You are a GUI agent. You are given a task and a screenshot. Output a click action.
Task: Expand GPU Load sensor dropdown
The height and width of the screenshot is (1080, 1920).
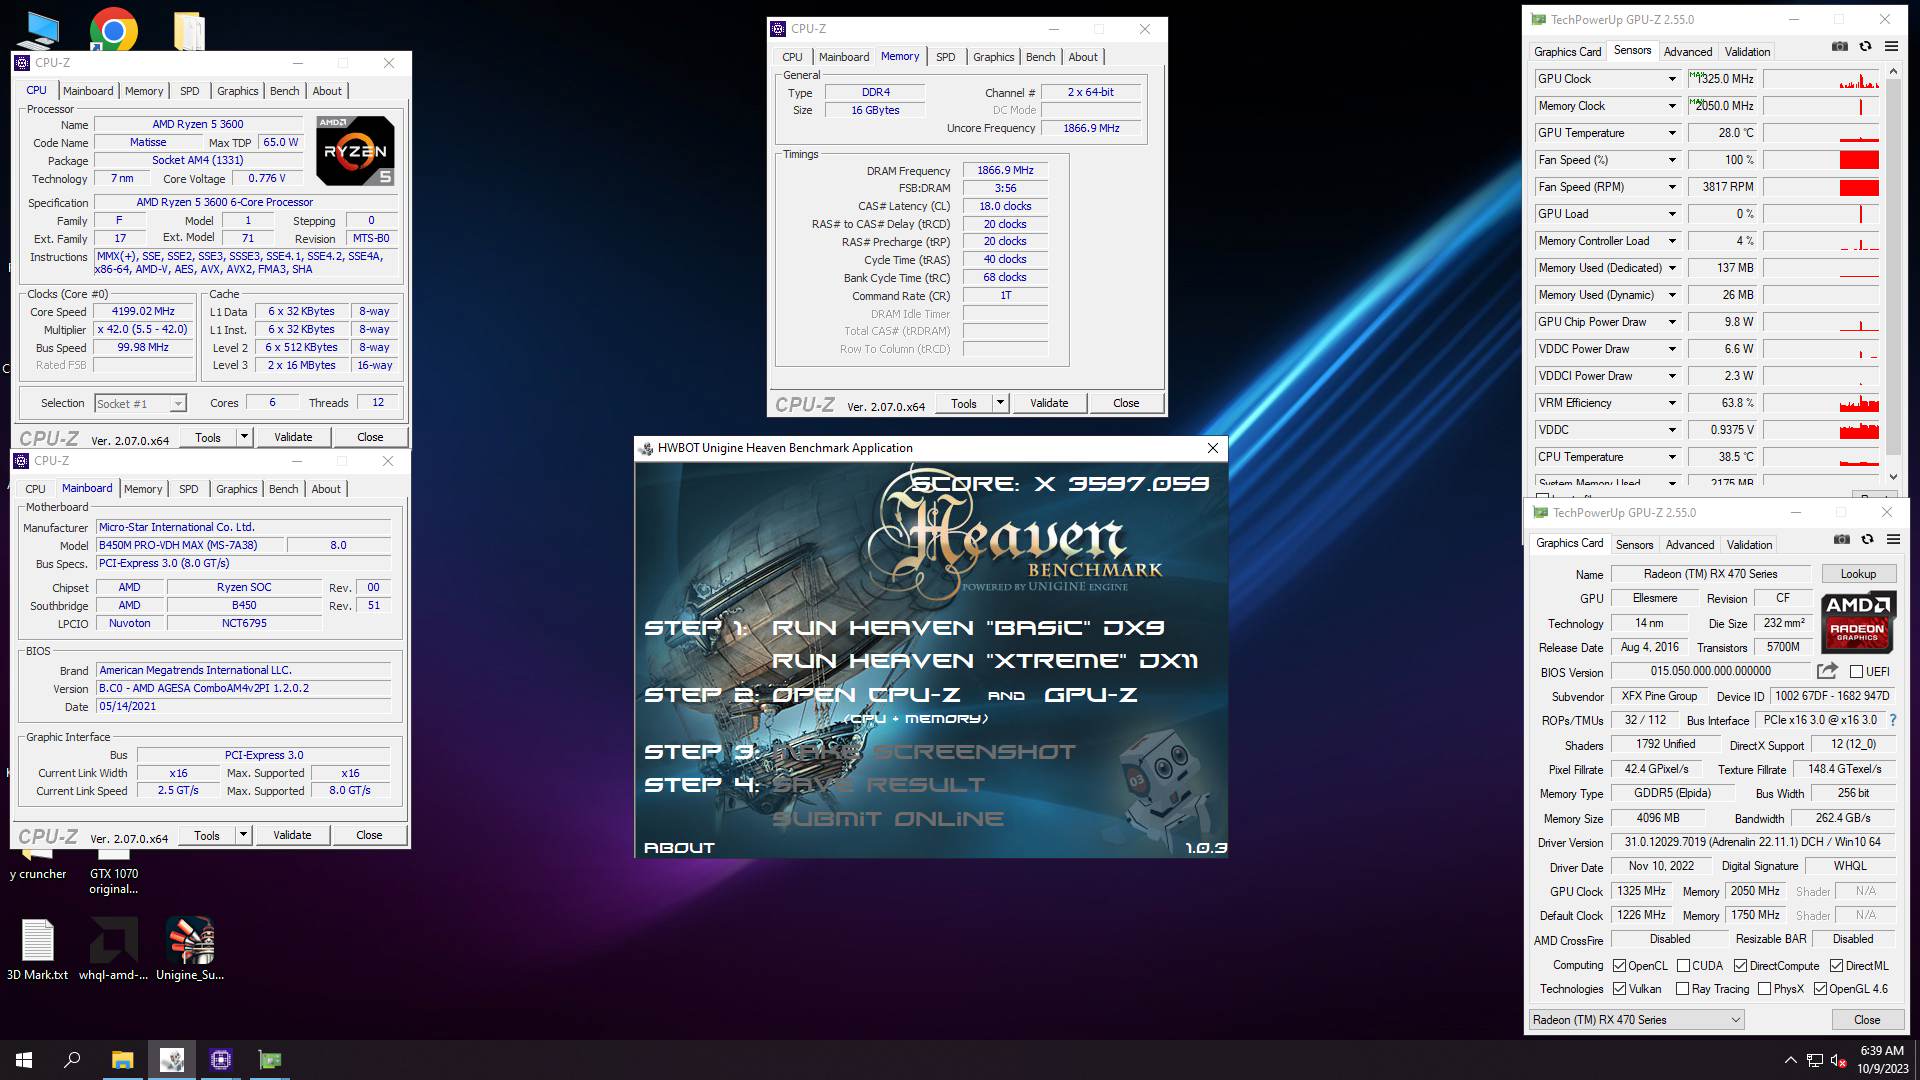(1671, 214)
